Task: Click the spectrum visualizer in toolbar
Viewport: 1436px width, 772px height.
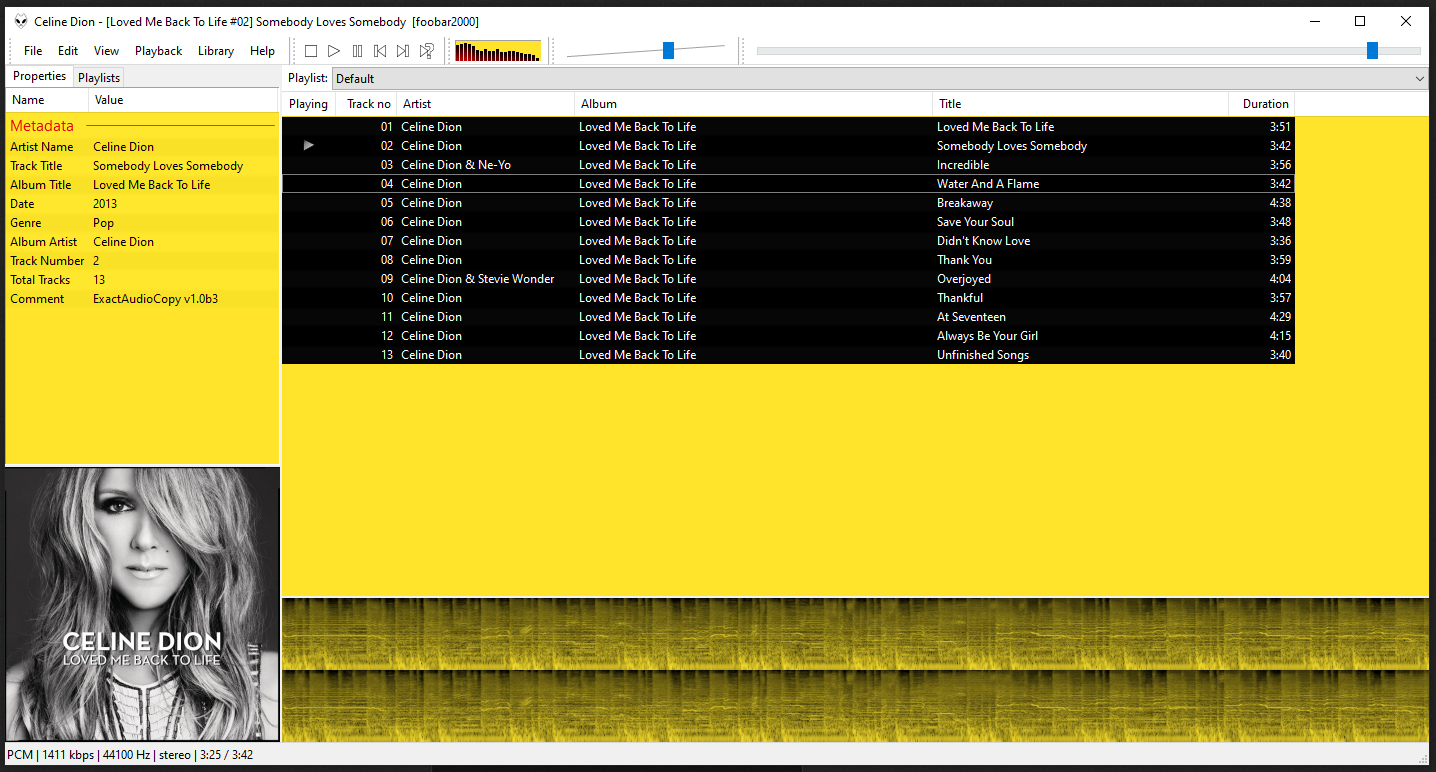Action: (x=498, y=51)
